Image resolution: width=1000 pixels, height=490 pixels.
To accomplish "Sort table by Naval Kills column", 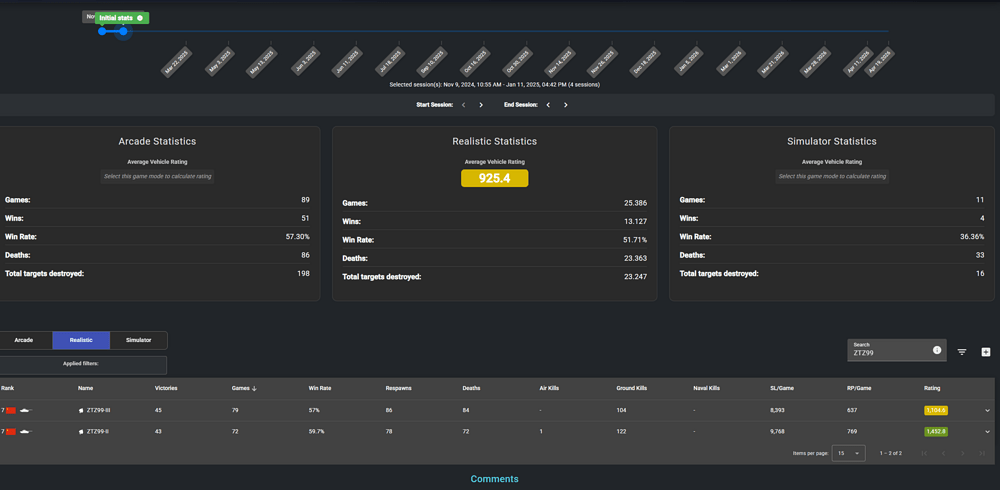I will coord(707,388).
